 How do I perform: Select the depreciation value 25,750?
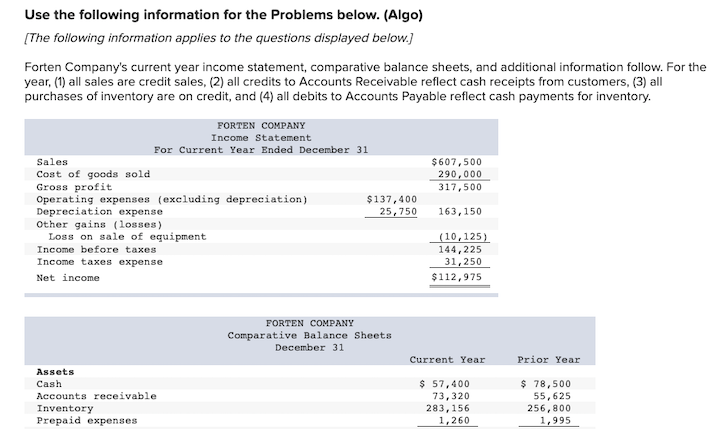pyautogui.click(x=398, y=212)
